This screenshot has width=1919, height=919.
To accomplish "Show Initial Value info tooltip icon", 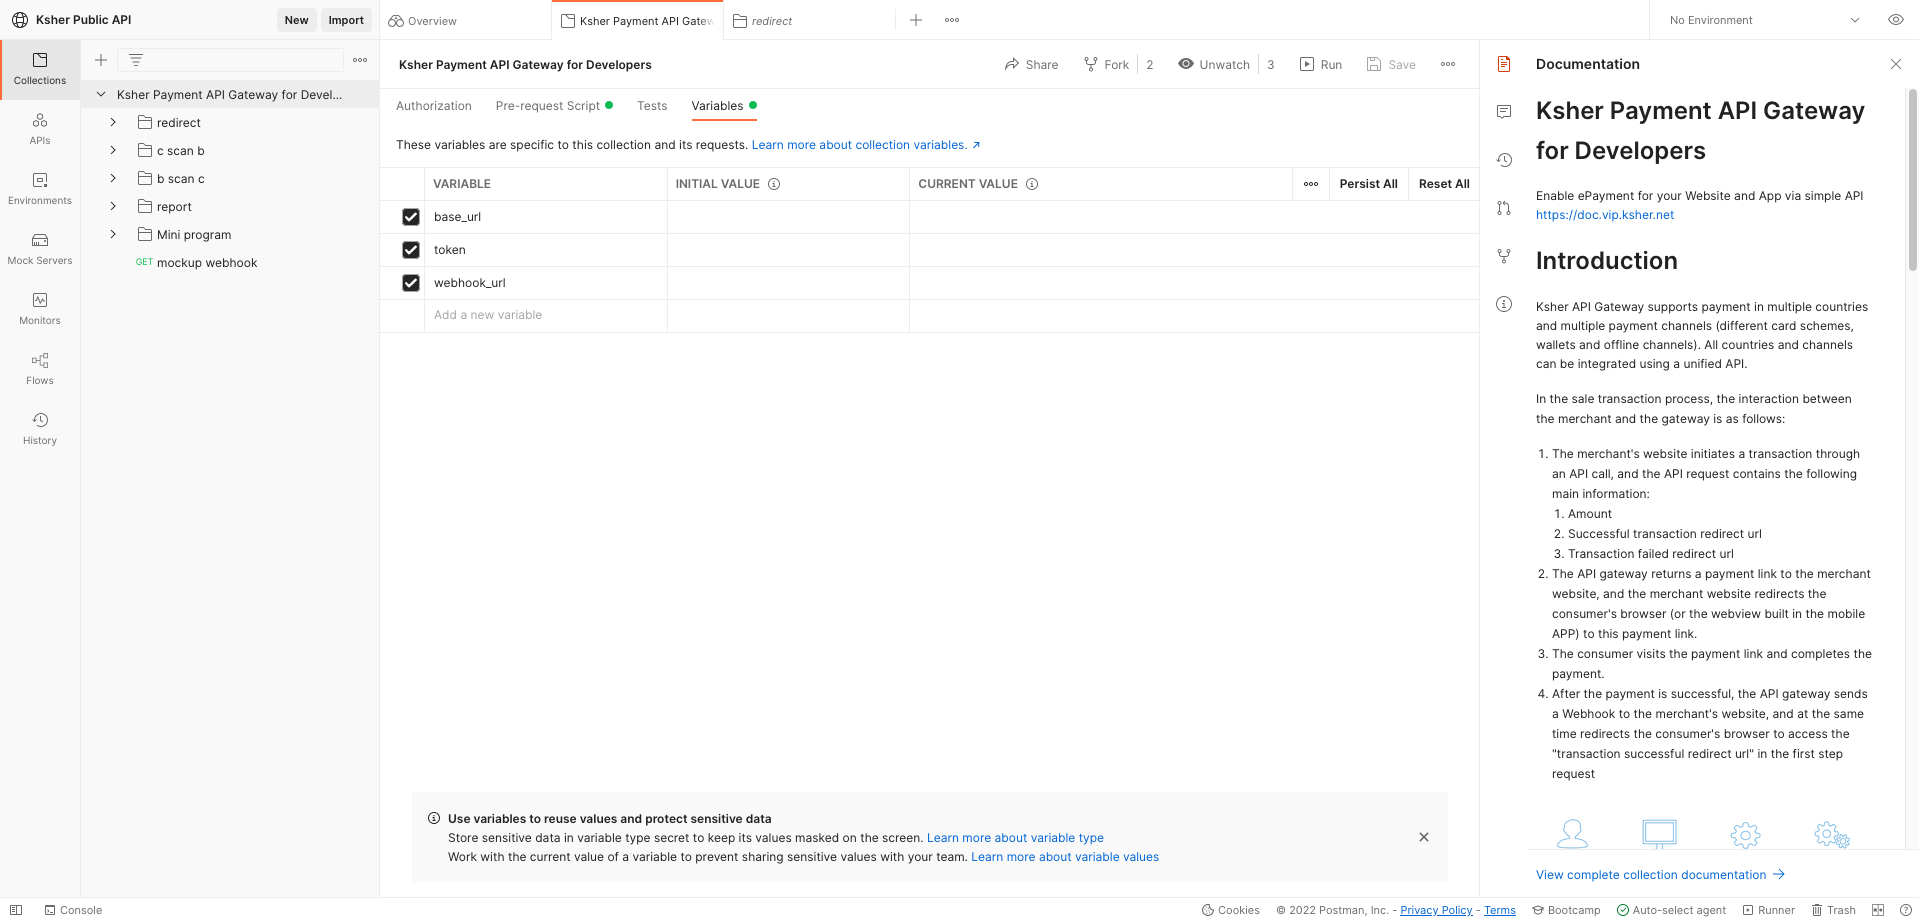I will (774, 184).
